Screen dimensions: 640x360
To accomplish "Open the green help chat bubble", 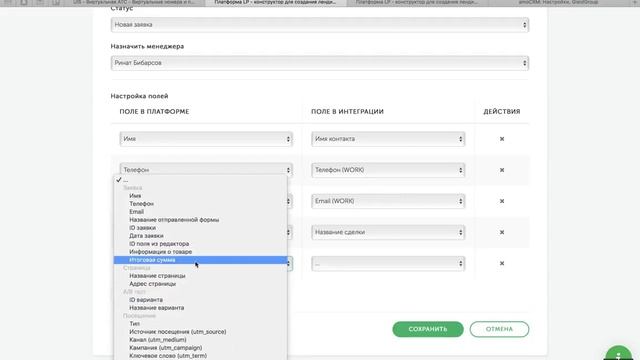I will tap(619, 353).
